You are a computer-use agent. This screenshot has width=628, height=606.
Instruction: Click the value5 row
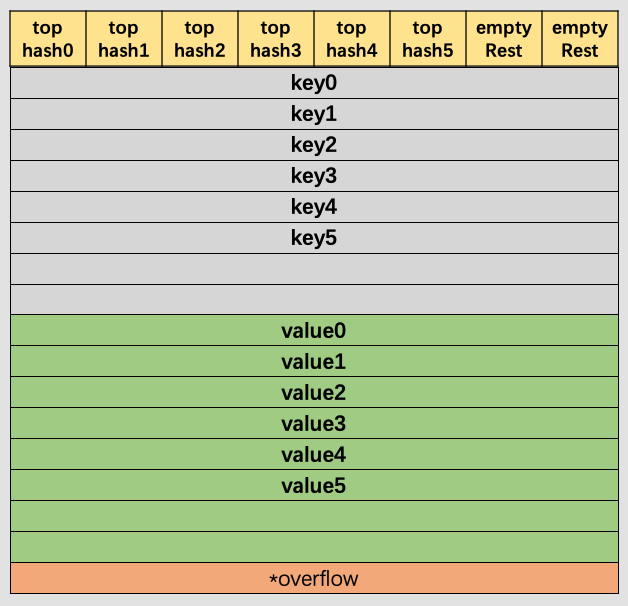(x=314, y=486)
